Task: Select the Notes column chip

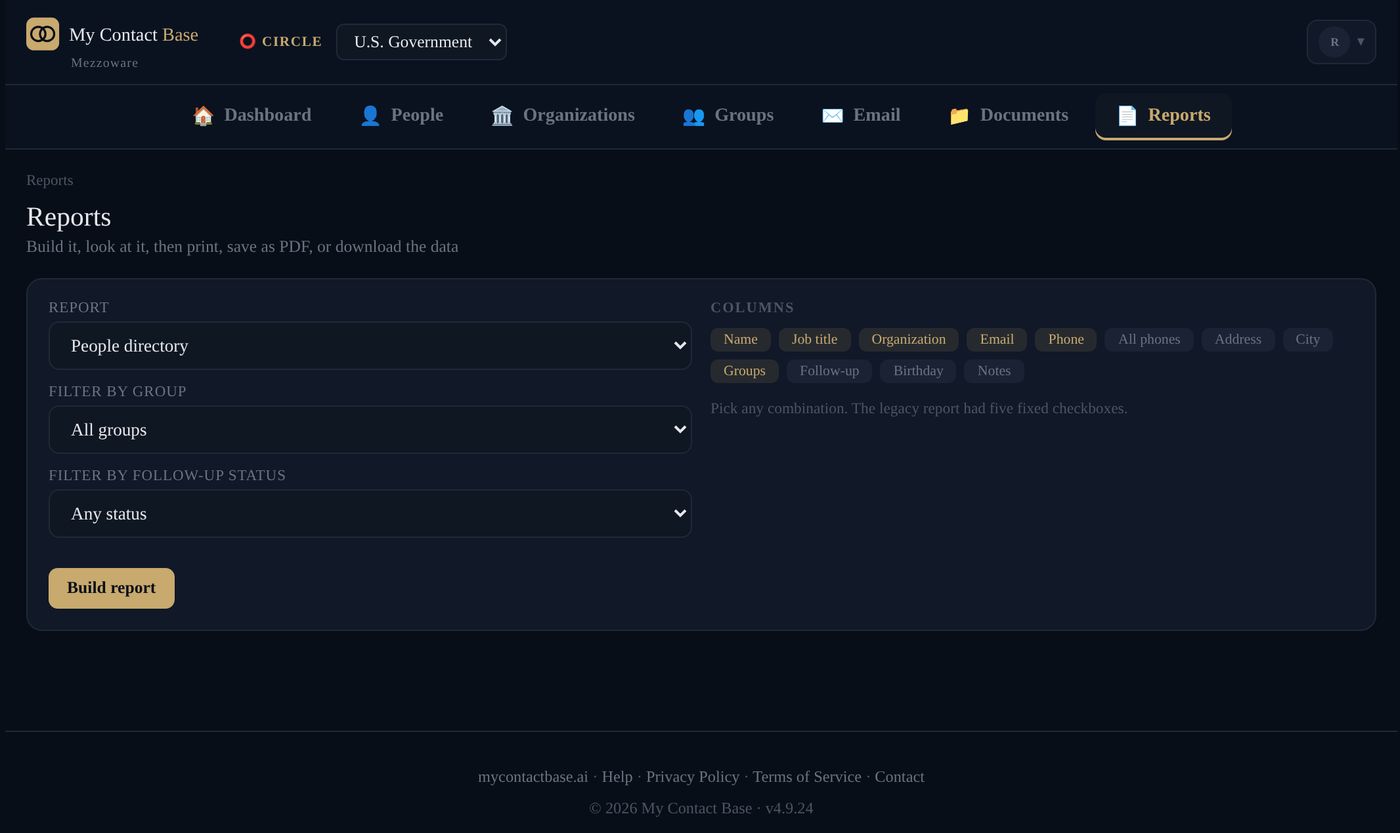Action: pyautogui.click(x=994, y=371)
